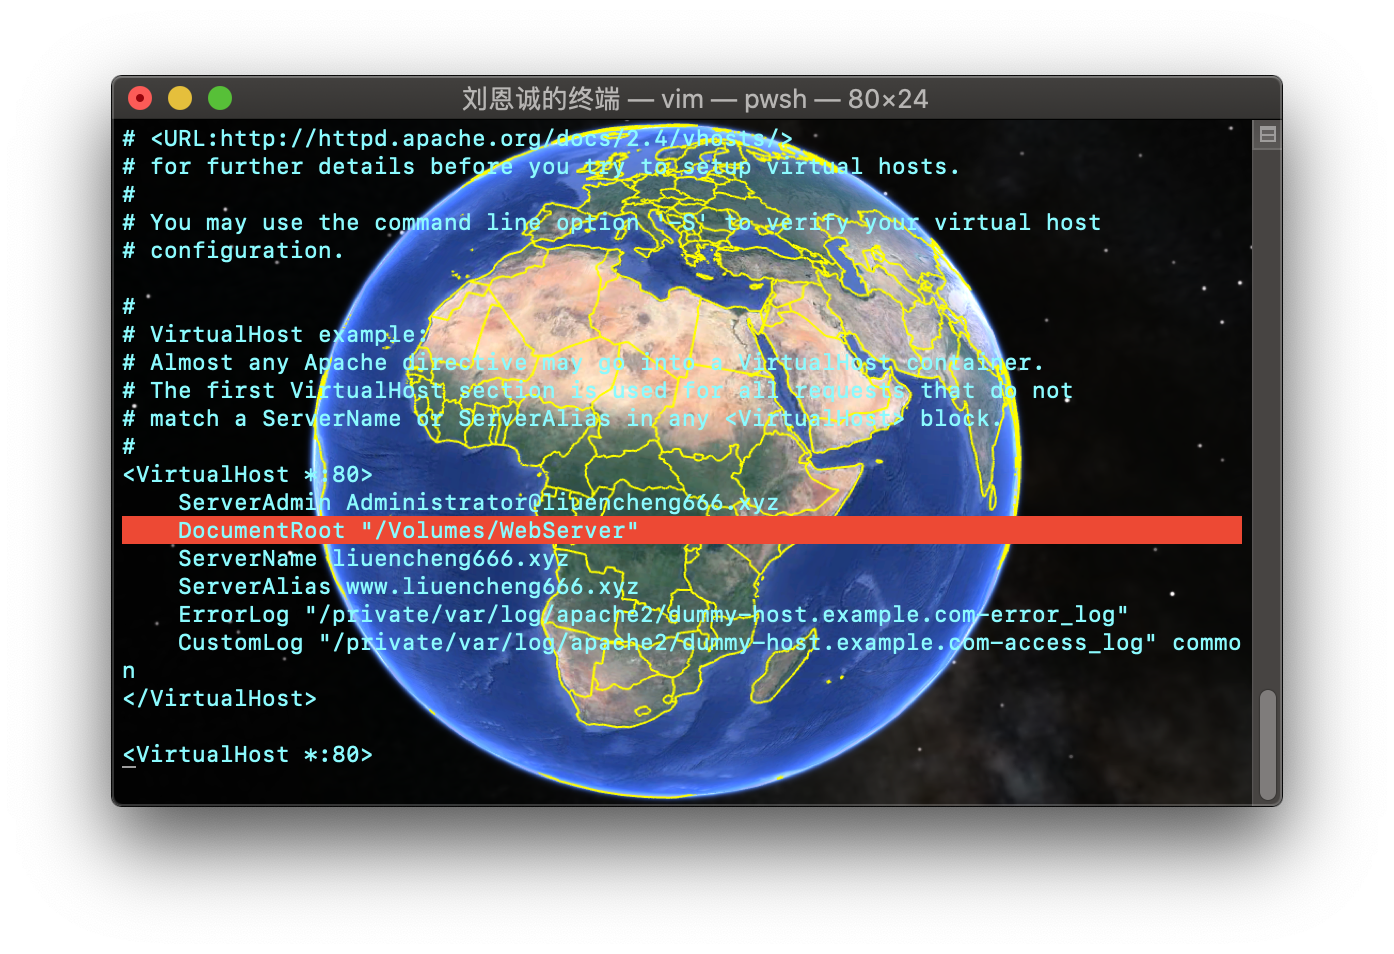Click the CustomLog path line
Viewport: 1394px width, 954px height.
tap(709, 643)
